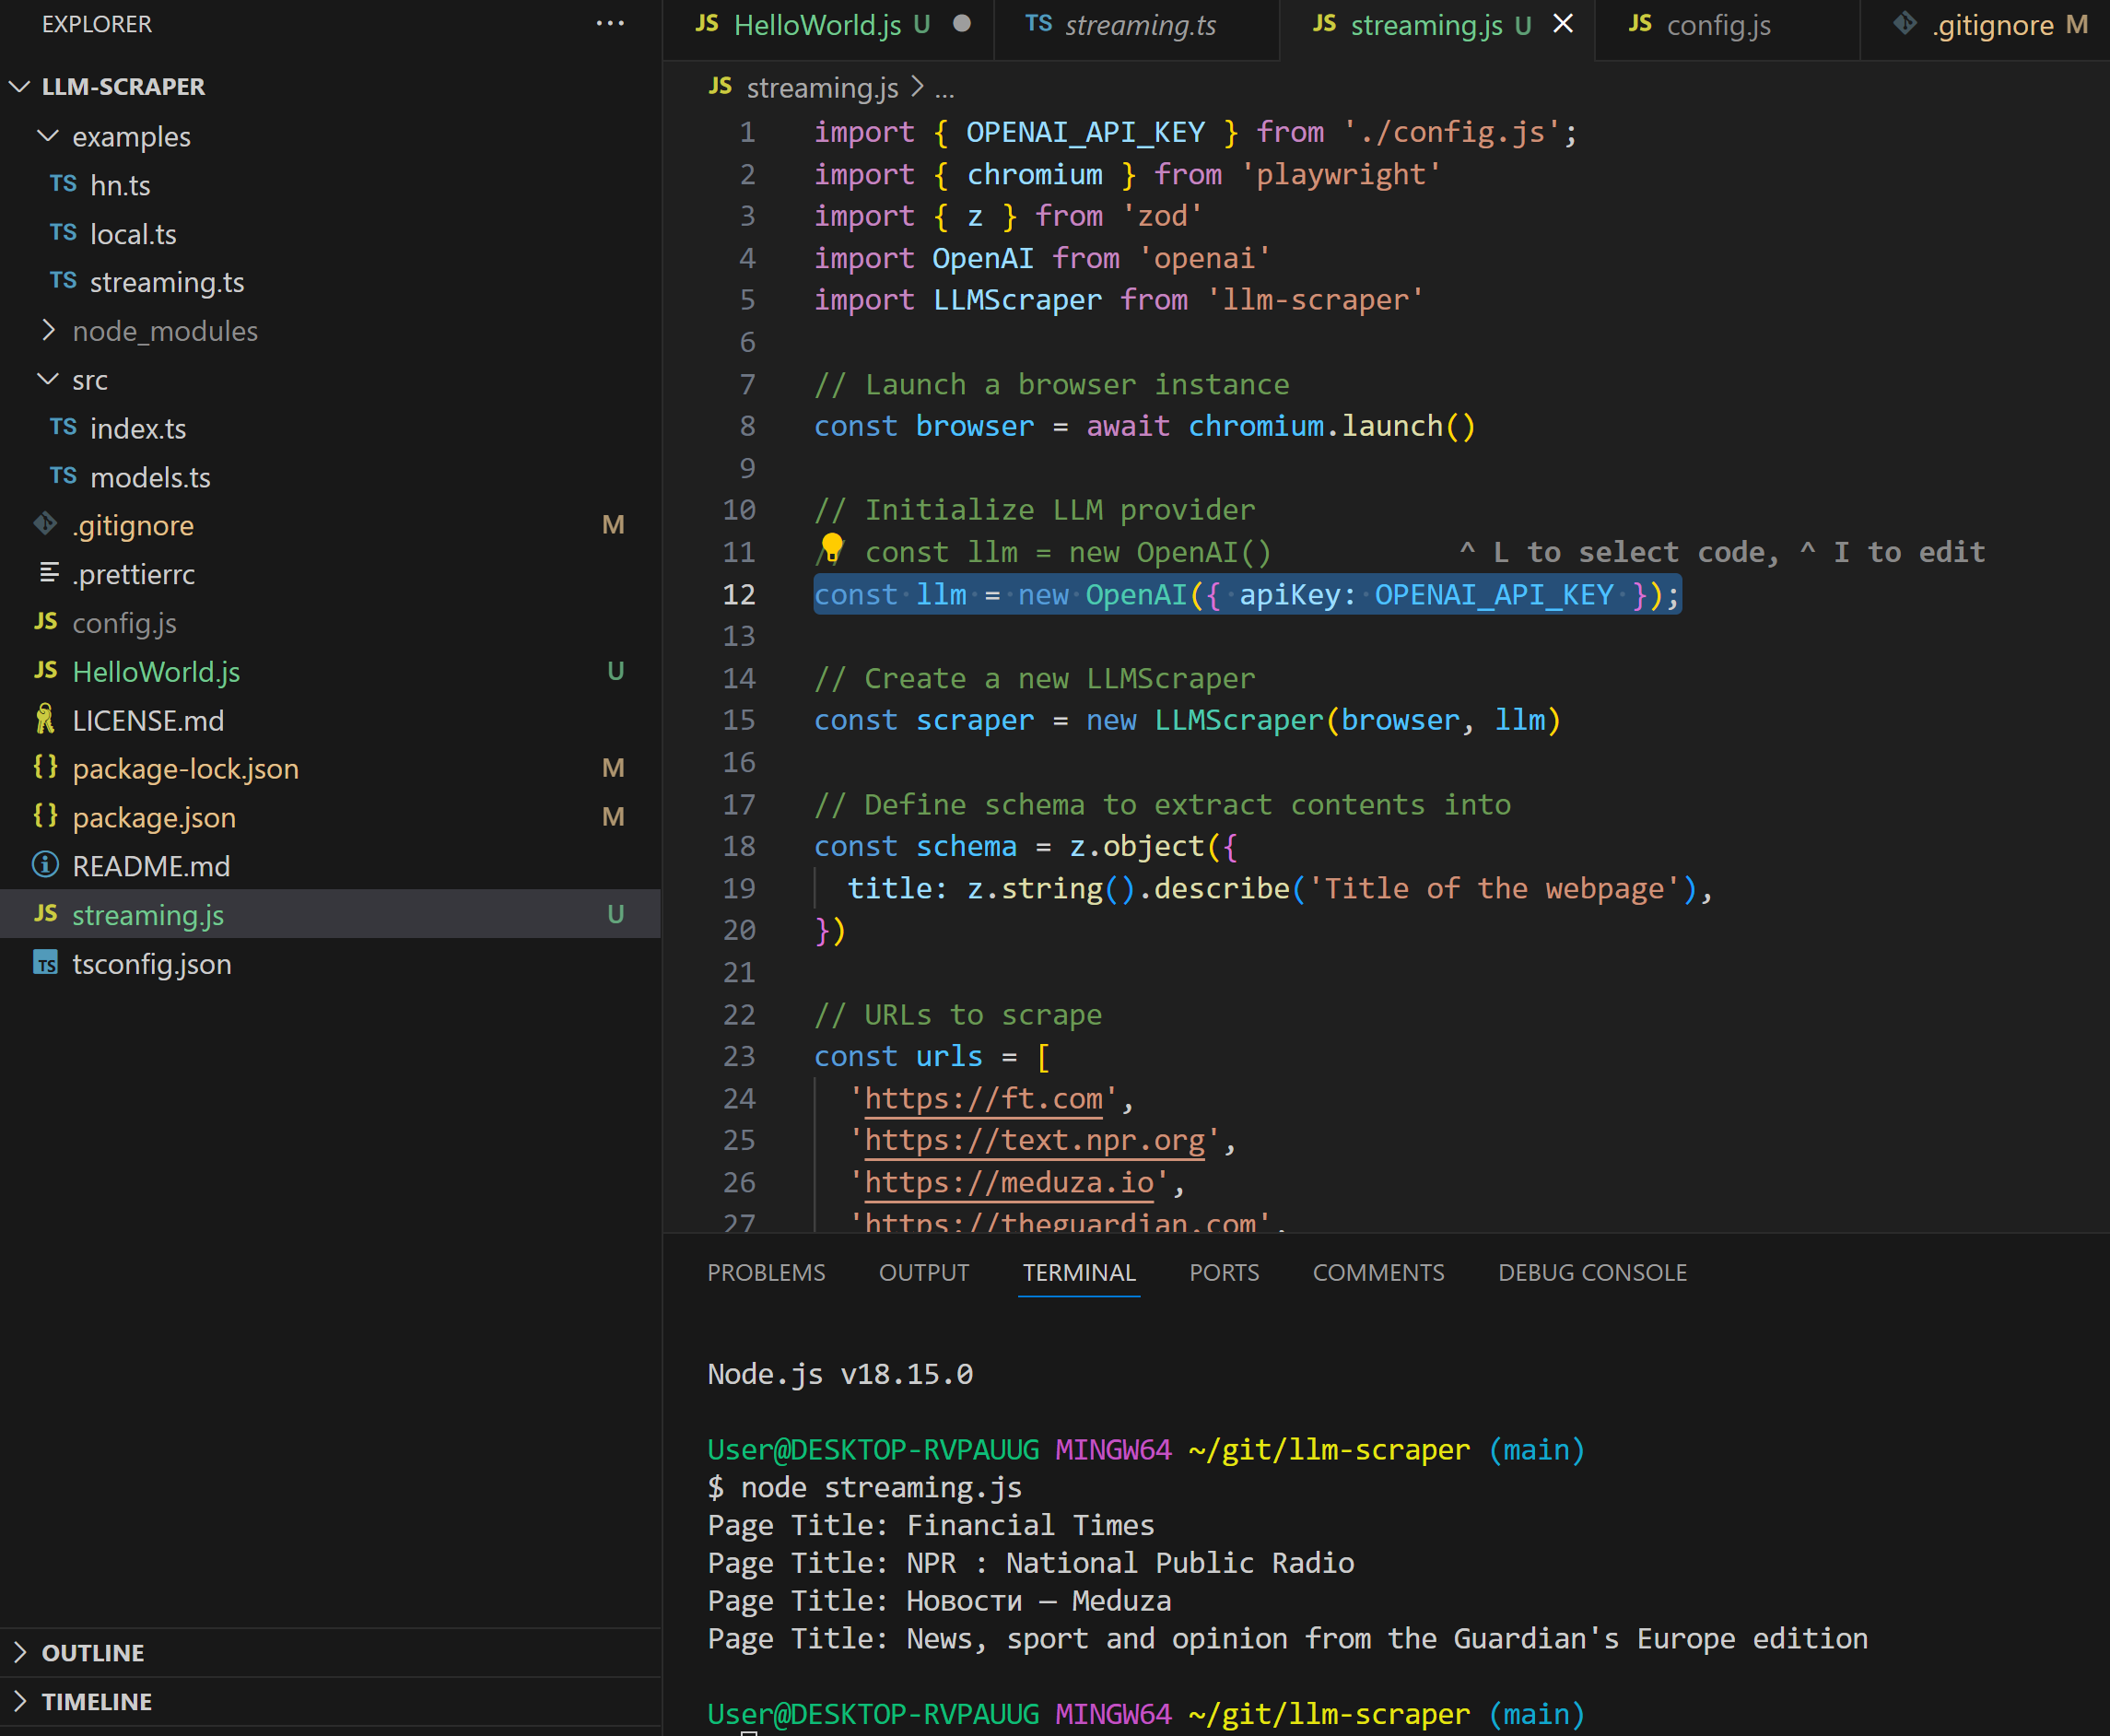Click '$ node streaming.js' command in terminal

[864, 1488]
